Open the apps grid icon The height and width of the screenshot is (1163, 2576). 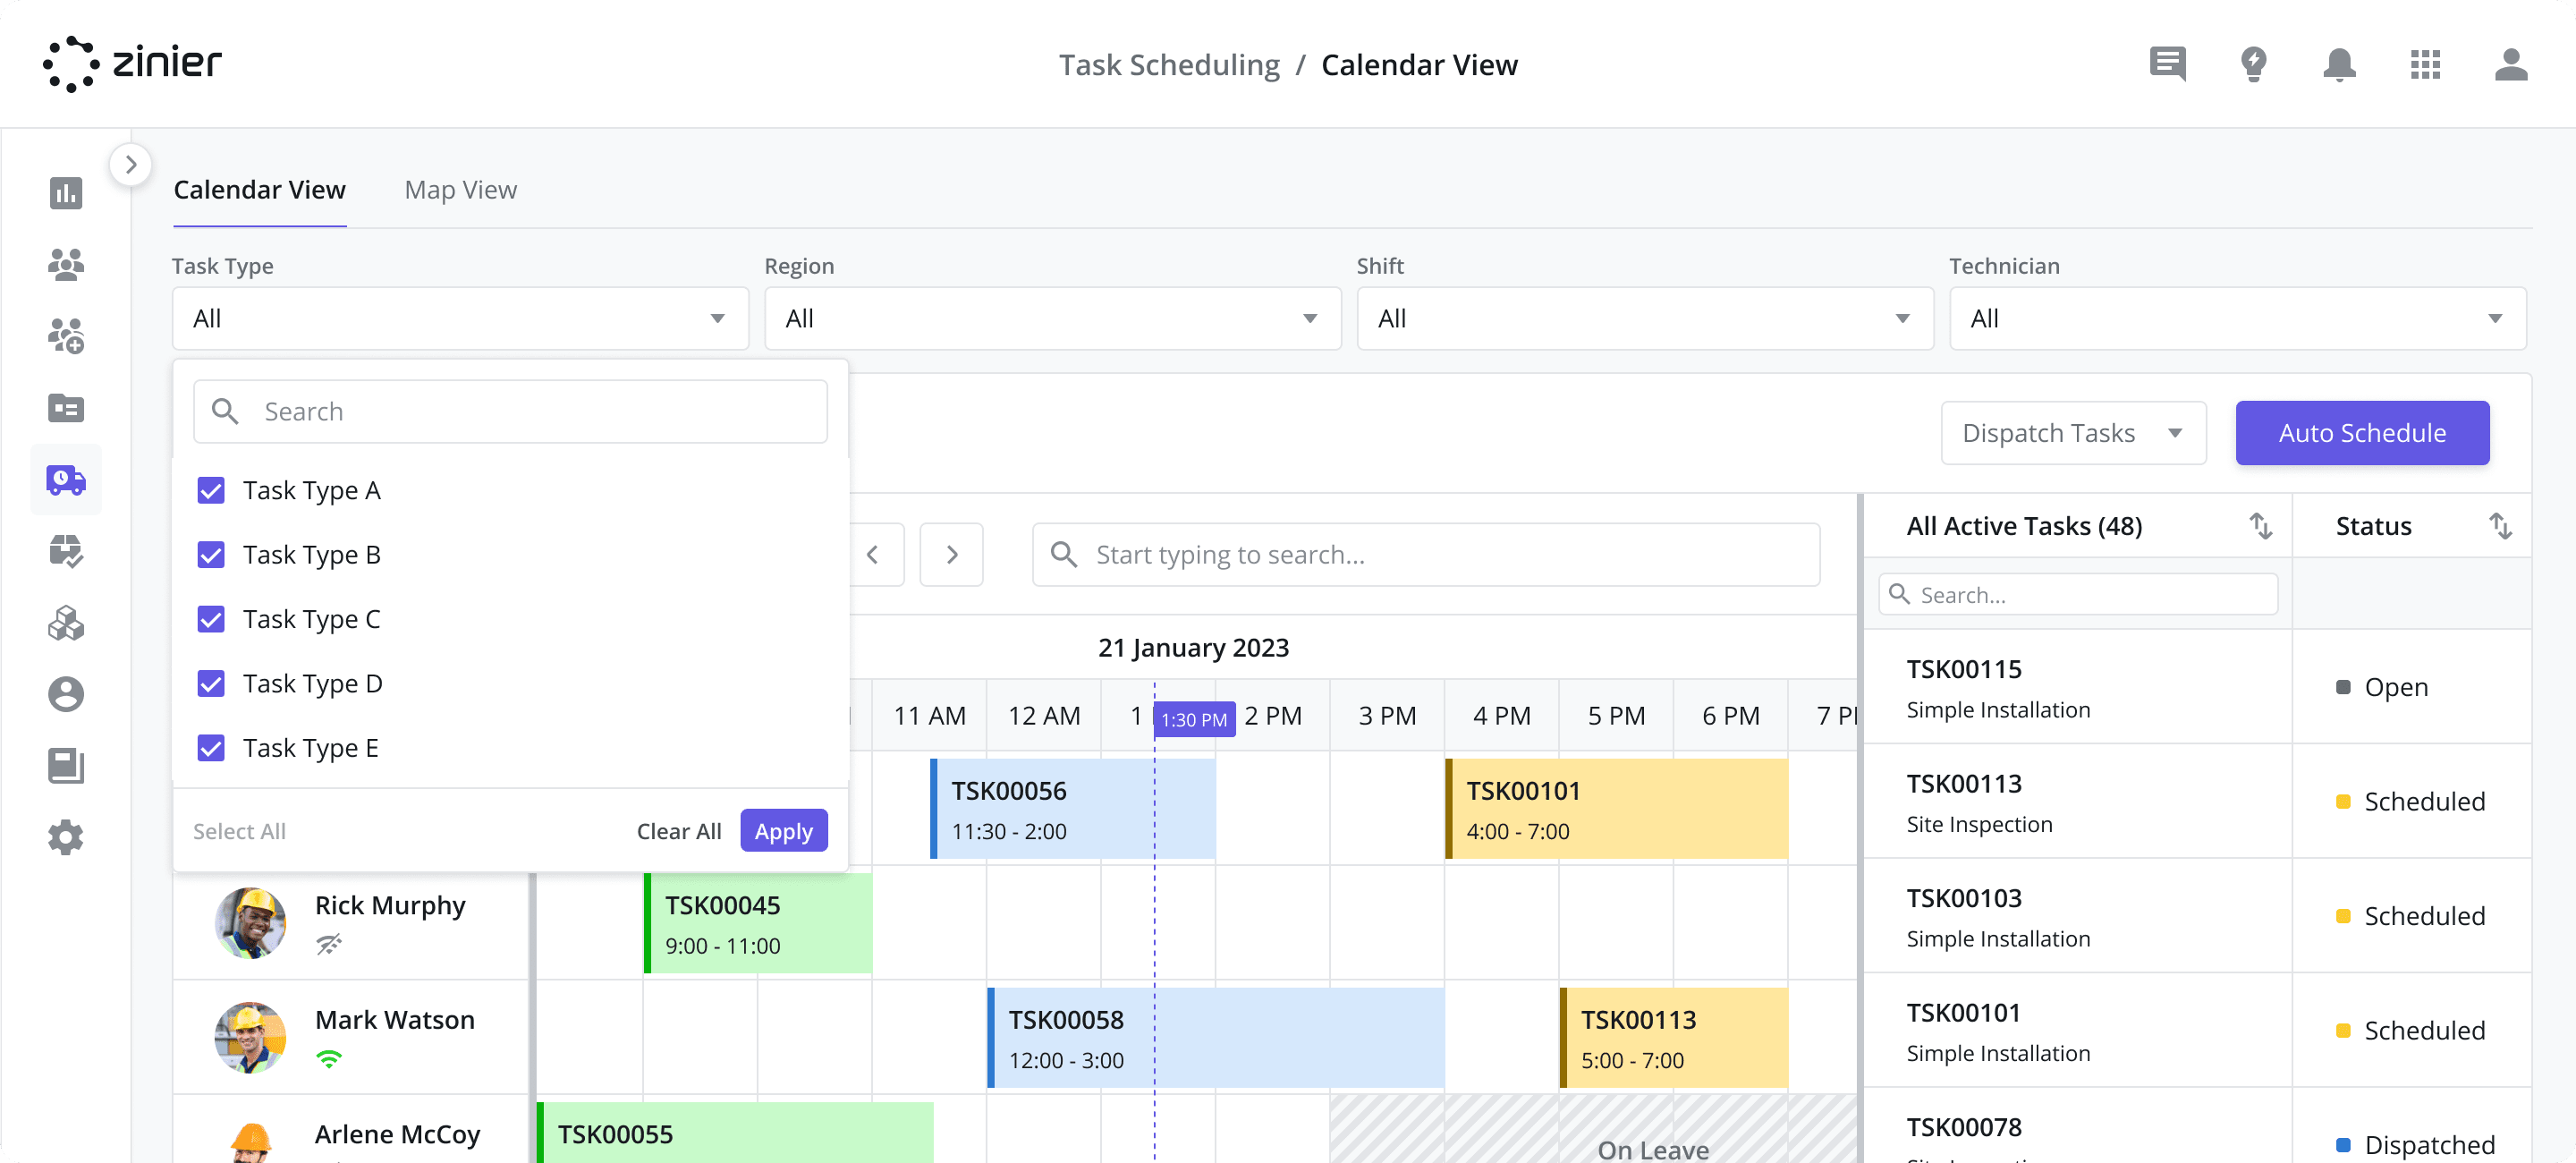[x=2425, y=64]
